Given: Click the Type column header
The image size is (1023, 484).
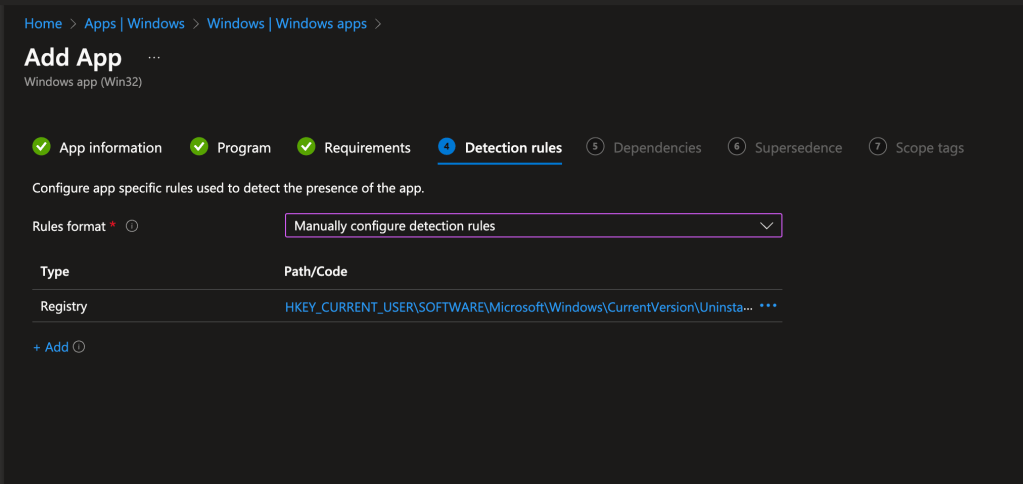Looking at the screenshot, I should [55, 271].
